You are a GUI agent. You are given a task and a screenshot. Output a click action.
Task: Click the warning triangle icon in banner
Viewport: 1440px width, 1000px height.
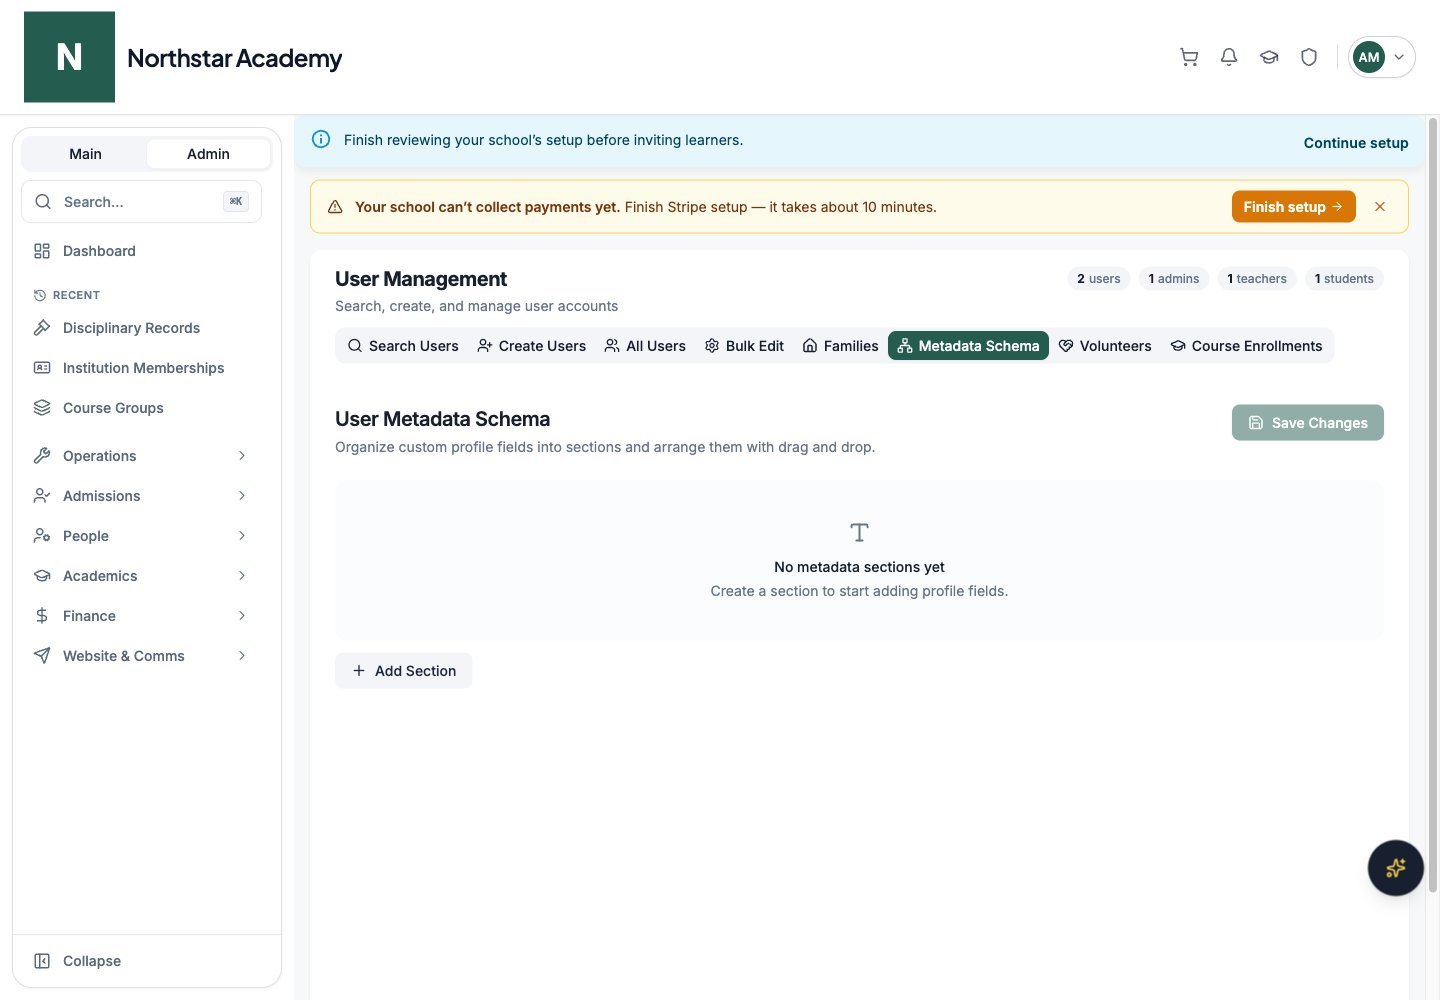pyautogui.click(x=335, y=207)
